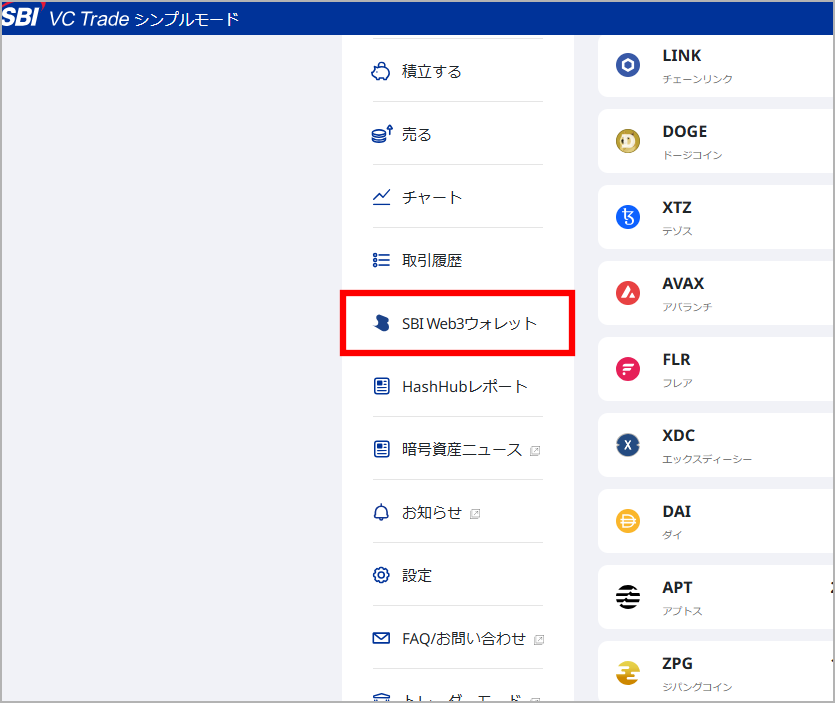Select the DOGE coin icon
Image resolution: width=835 pixels, height=703 pixels.
(628, 142)
